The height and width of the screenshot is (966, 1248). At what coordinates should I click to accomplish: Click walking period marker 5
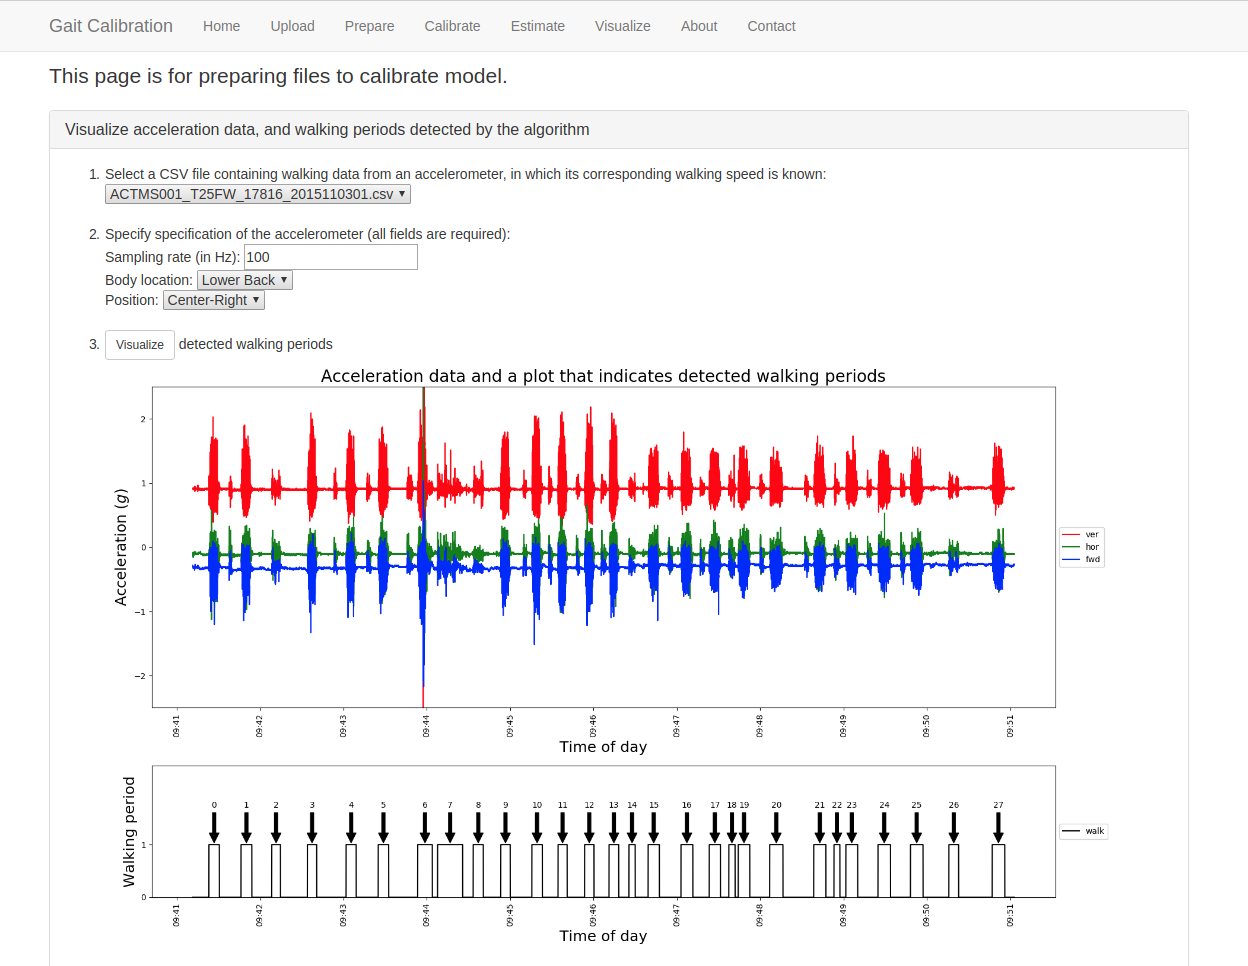point(383,823)
